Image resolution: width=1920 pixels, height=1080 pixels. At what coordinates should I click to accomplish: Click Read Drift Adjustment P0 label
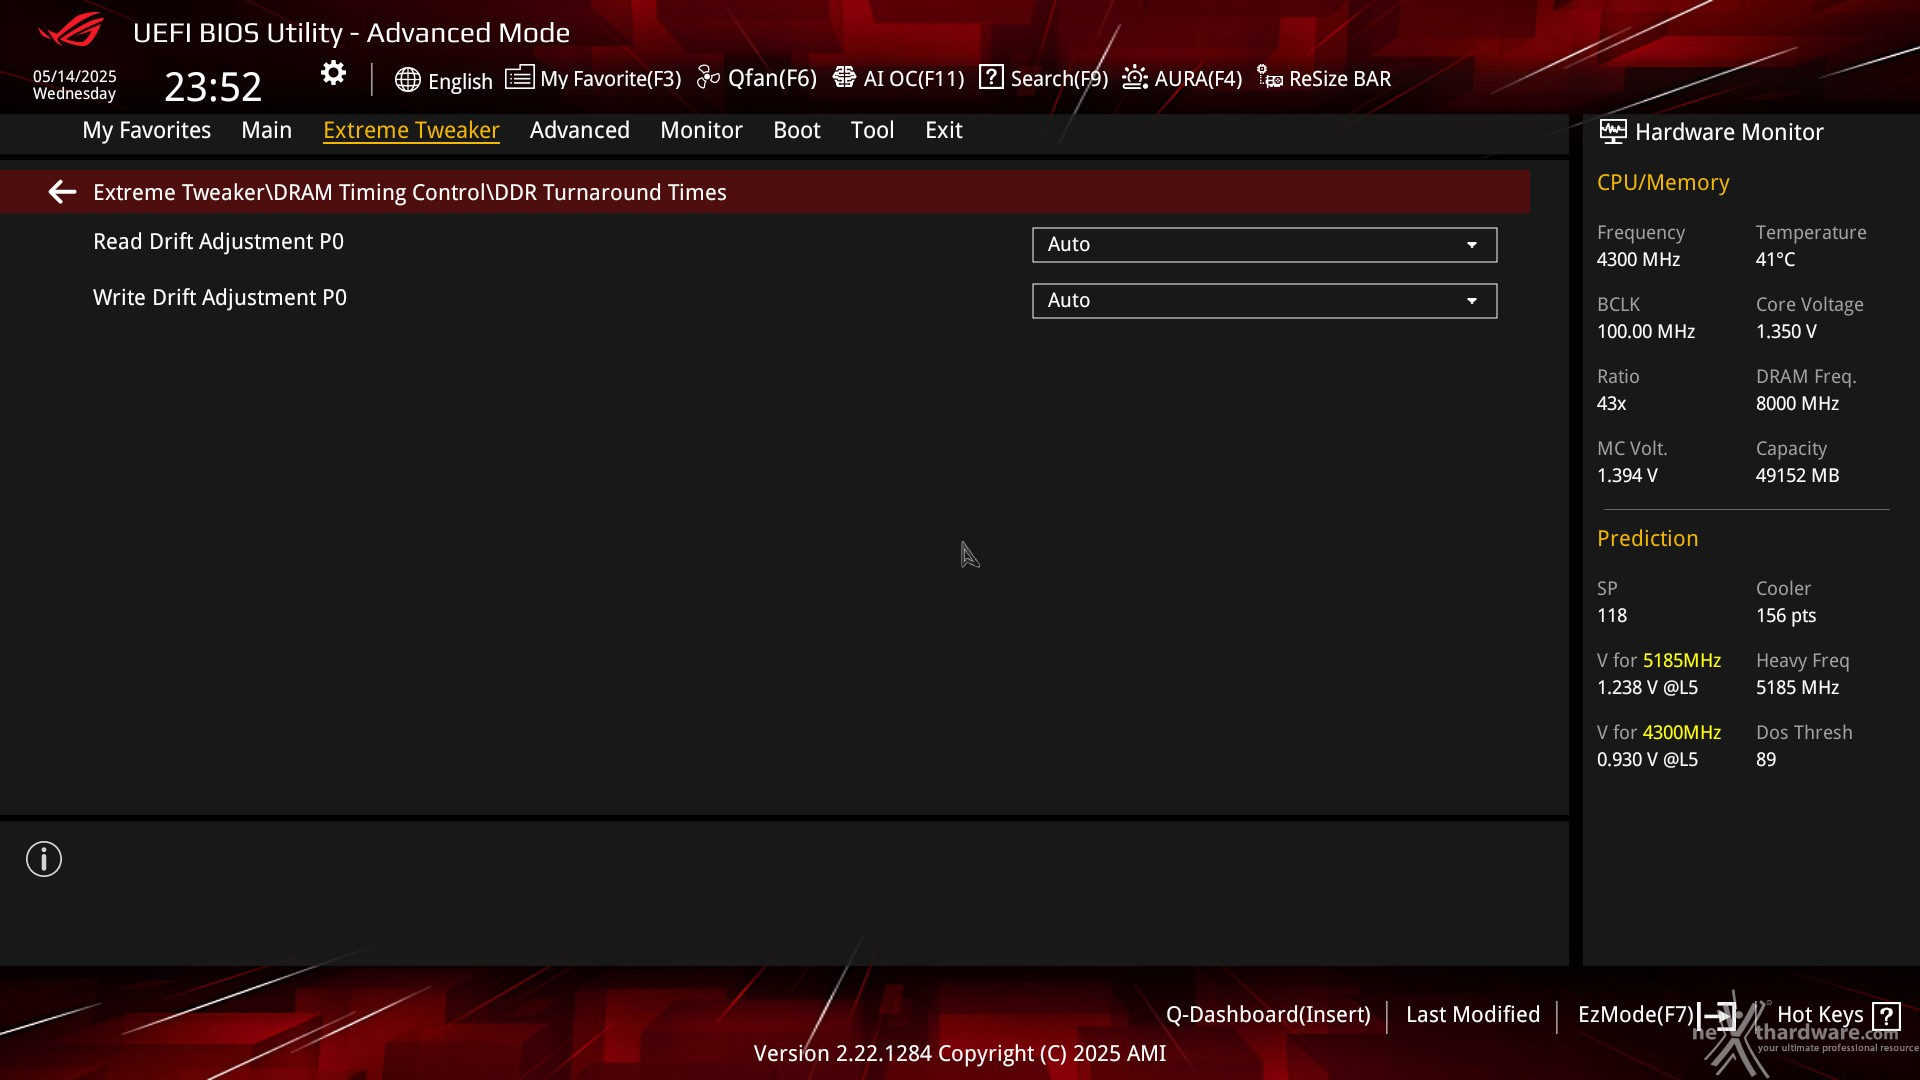pyautogui.click(x=218, y=242)
